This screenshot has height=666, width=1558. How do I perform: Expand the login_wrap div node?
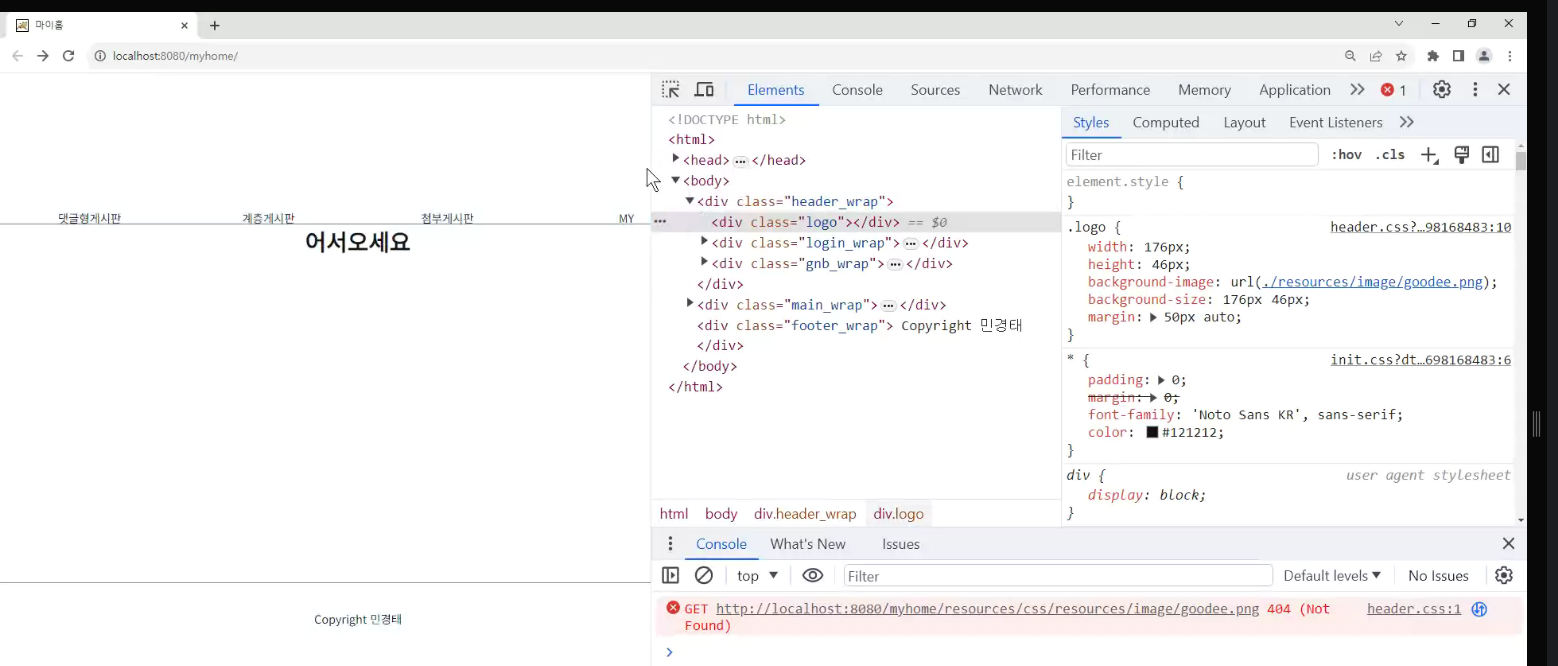704,242
